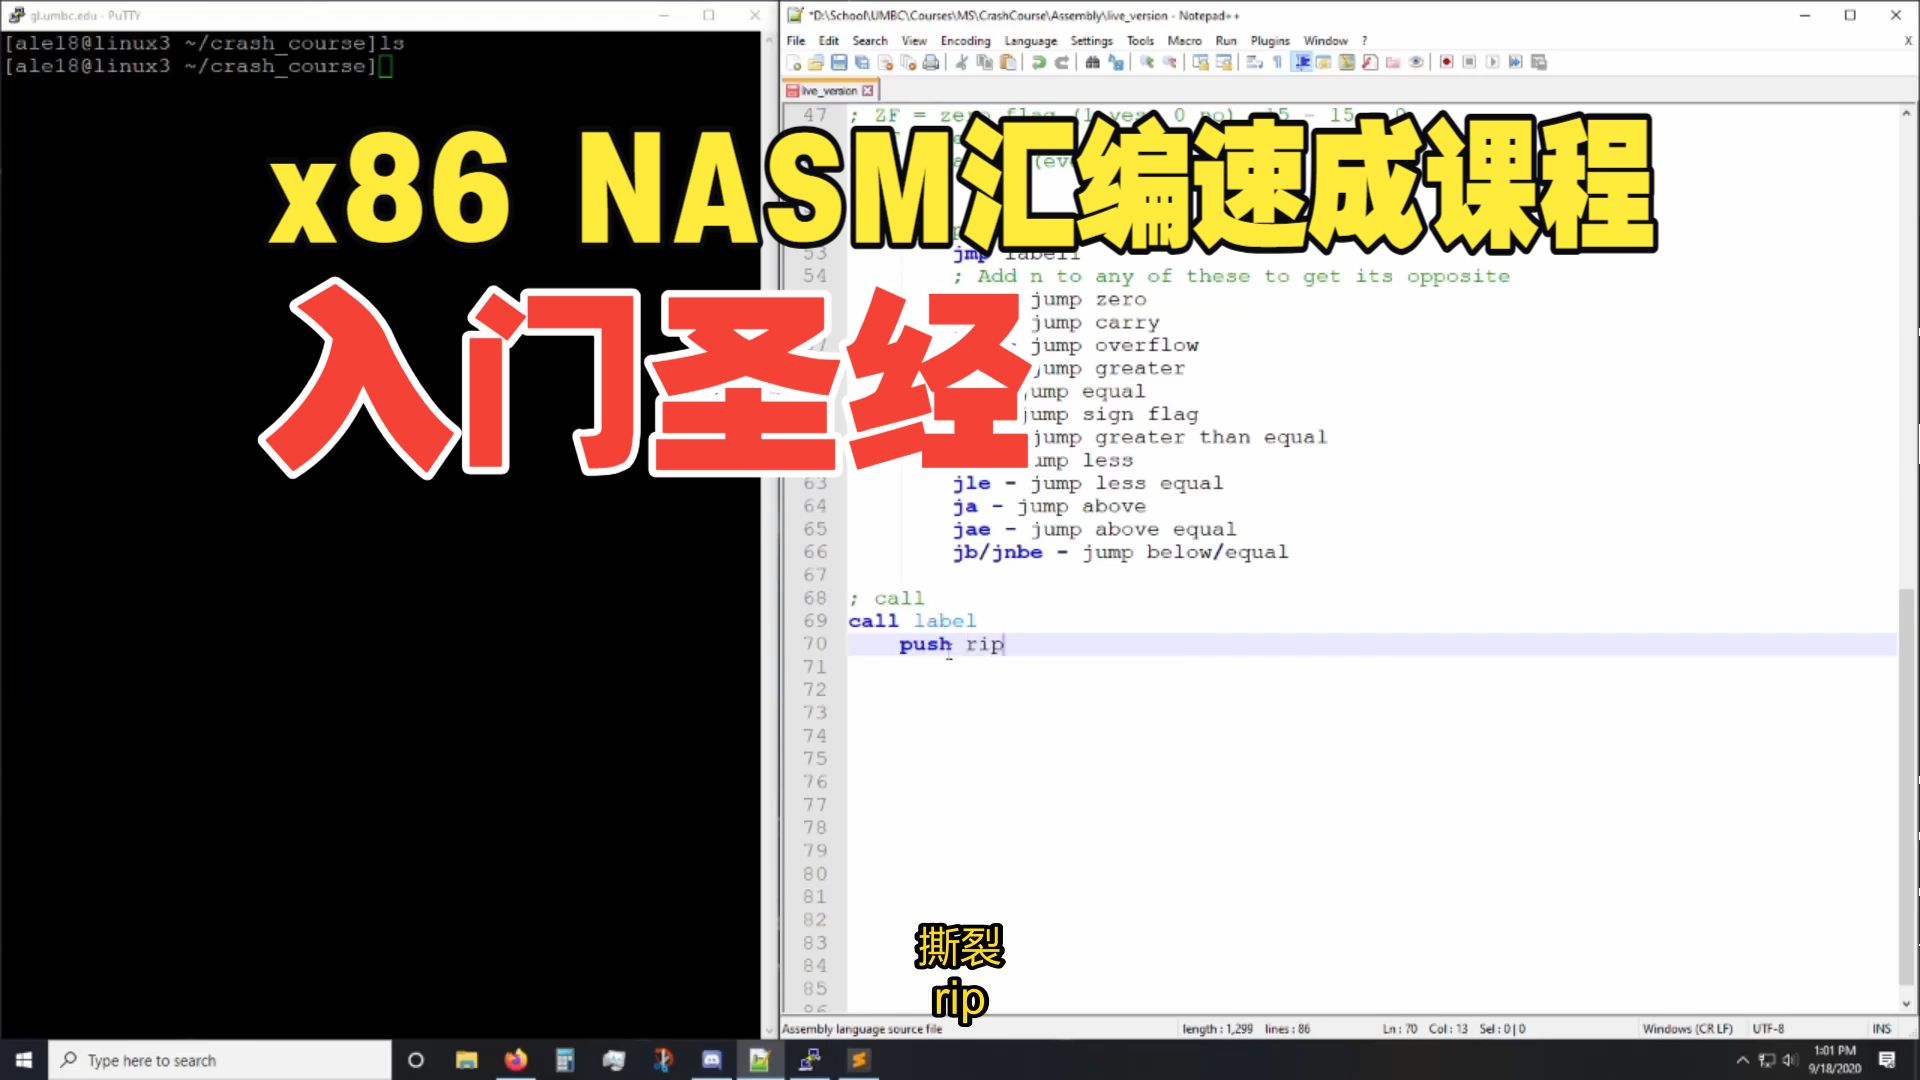Image resolution: width=1920 pixels, height=1080 pixels.
Task: Click the Save file toolbar icon
Action: pos(839,62)
